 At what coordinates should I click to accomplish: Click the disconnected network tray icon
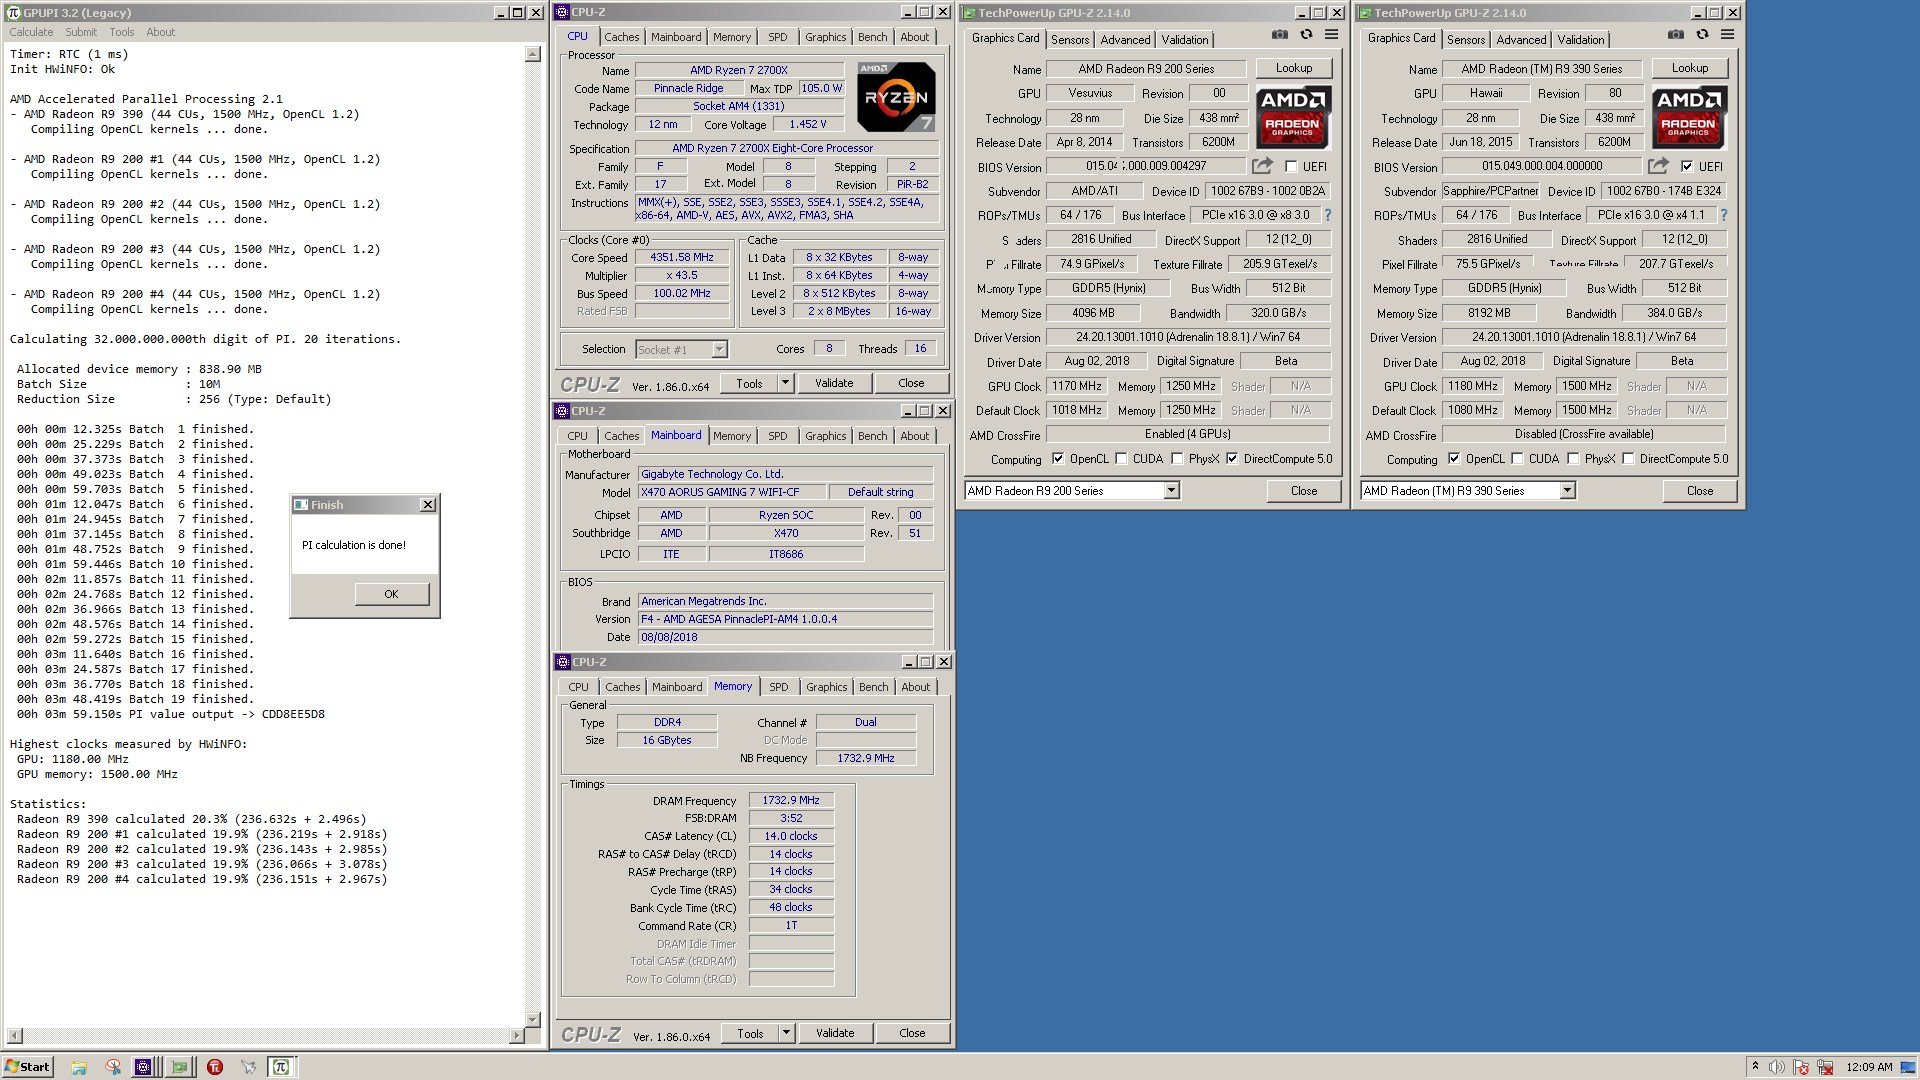point(1825,1067)
